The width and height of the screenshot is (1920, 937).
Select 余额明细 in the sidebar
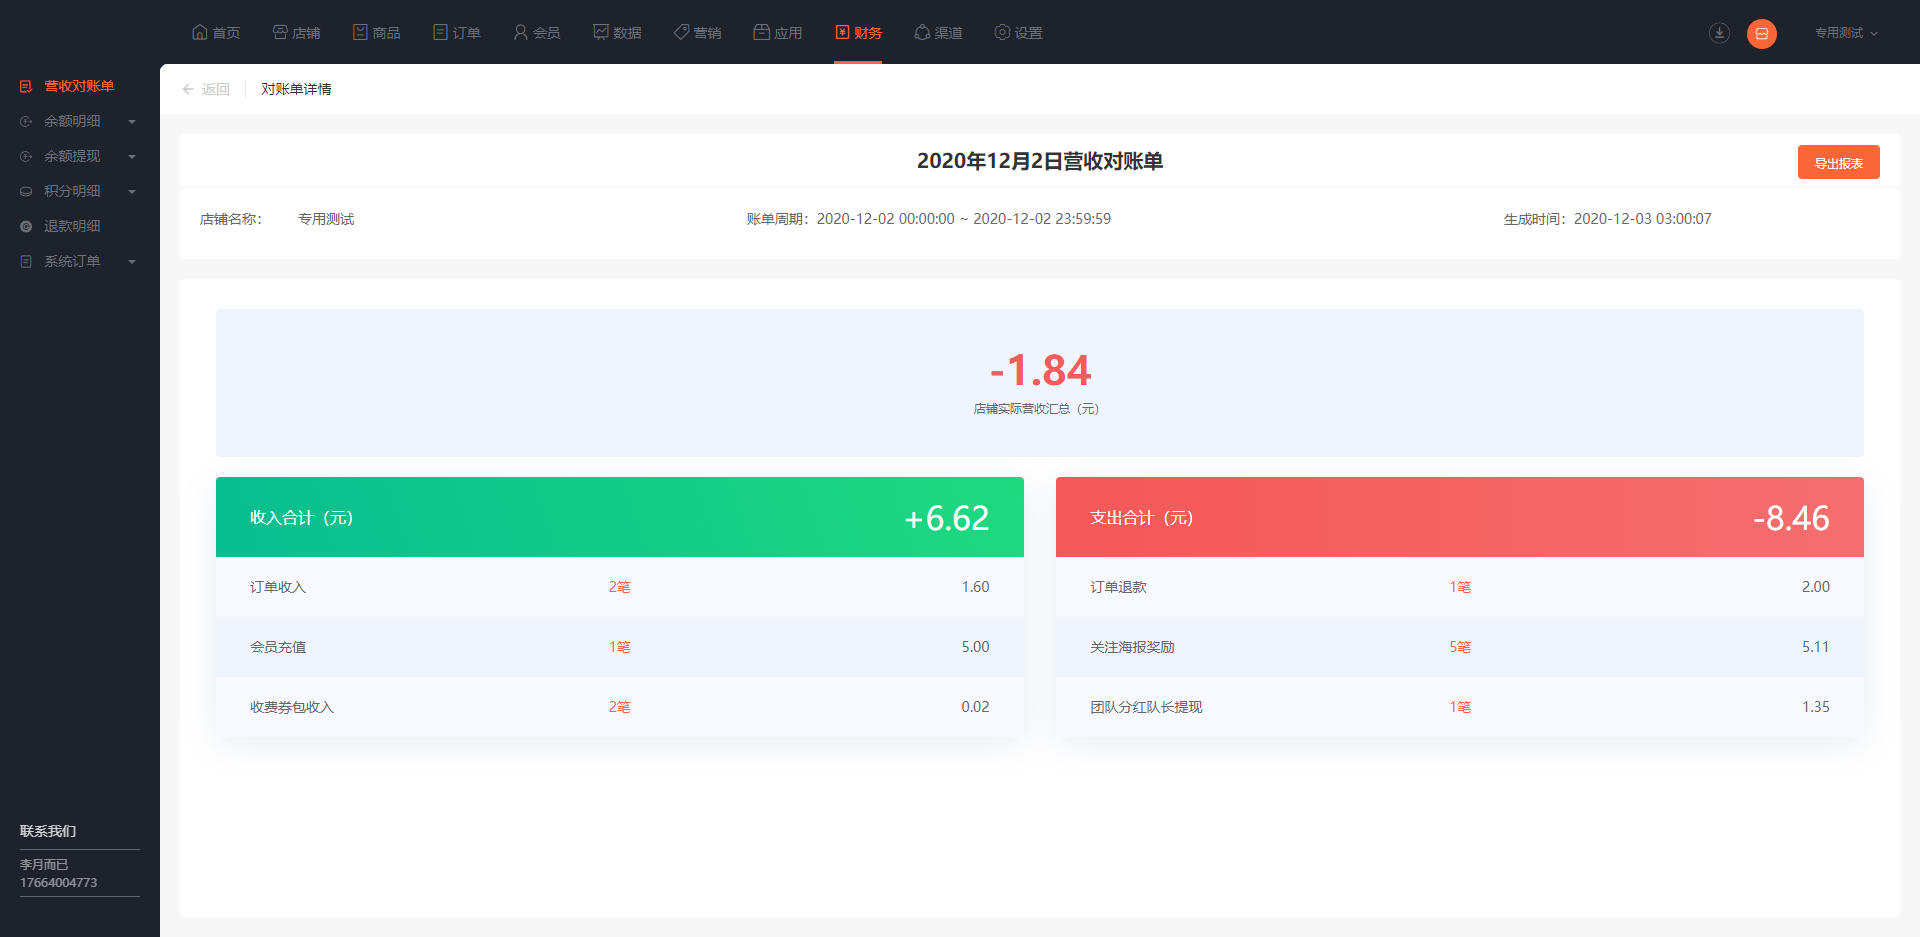[x=72, y=121]
